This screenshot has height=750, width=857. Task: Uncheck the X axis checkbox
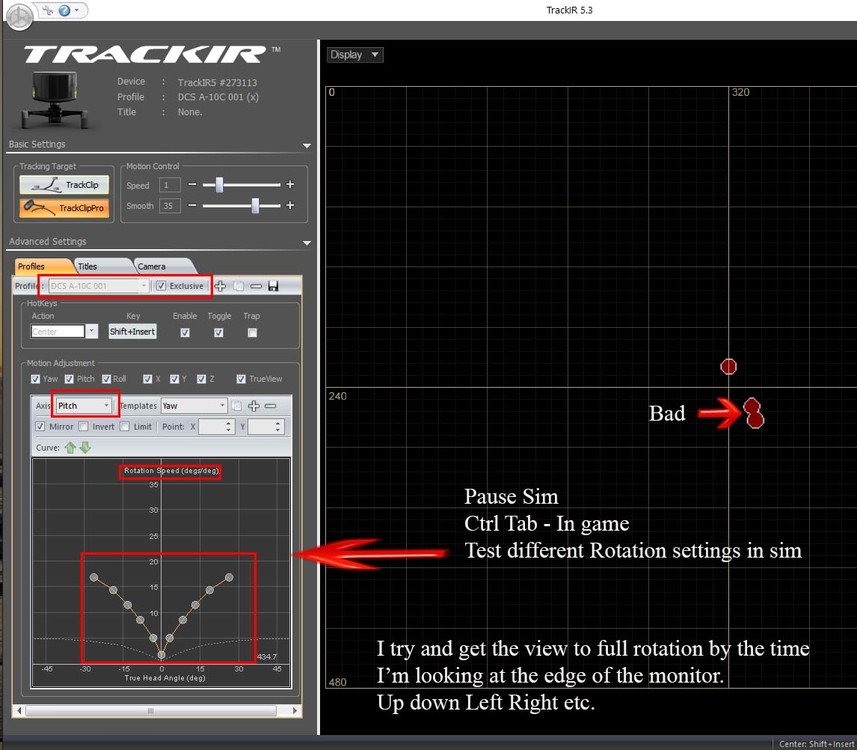coord(148,379)
